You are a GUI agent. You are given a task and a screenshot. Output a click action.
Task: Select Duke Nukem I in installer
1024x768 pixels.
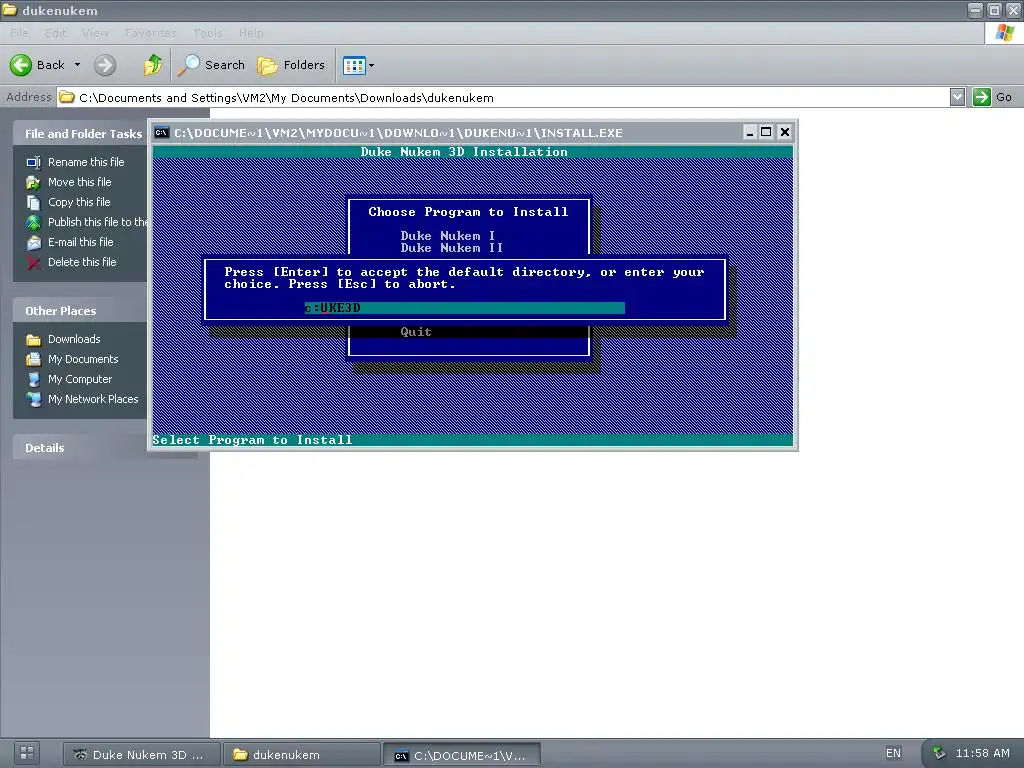[x=448, y=236]
